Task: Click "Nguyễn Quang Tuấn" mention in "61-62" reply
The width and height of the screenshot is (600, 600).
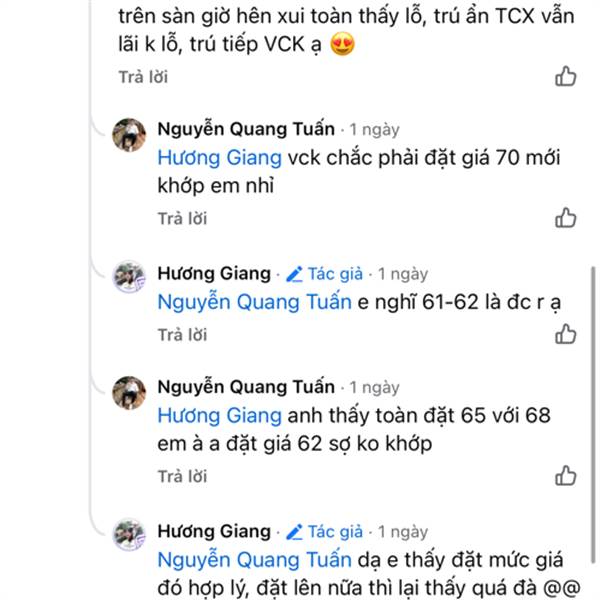Action: click(x=254, y=301)
